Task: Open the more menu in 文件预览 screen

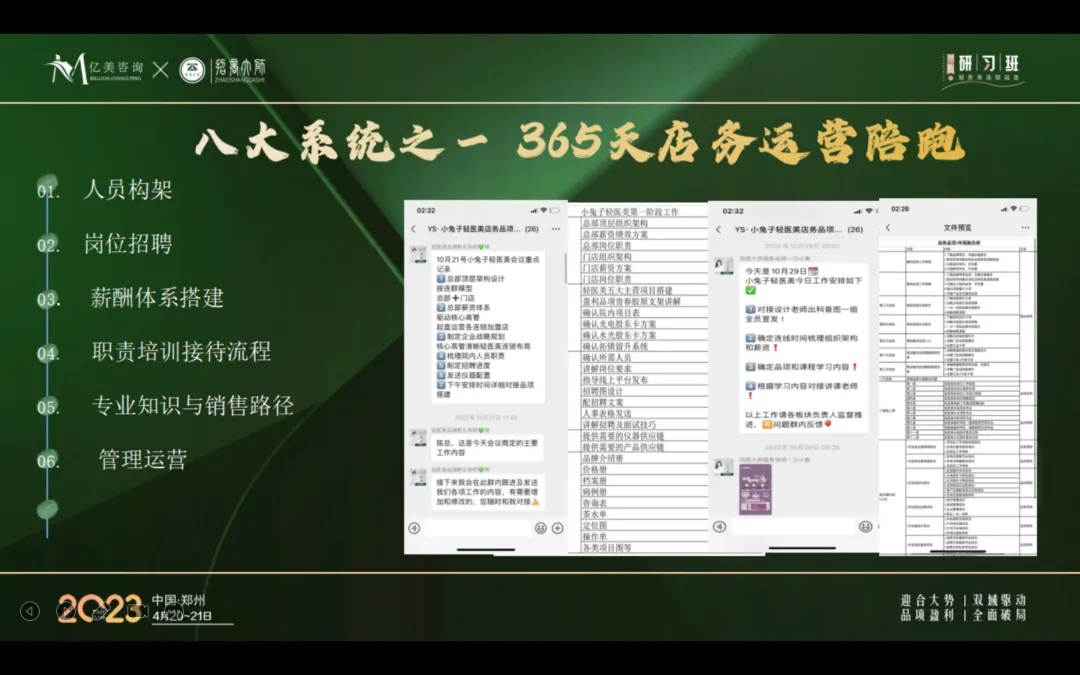Action: tap(1026, 227)
